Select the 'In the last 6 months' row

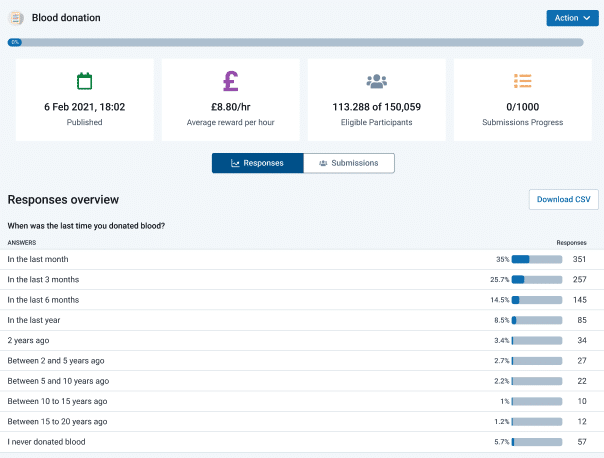tap(302, 300)
